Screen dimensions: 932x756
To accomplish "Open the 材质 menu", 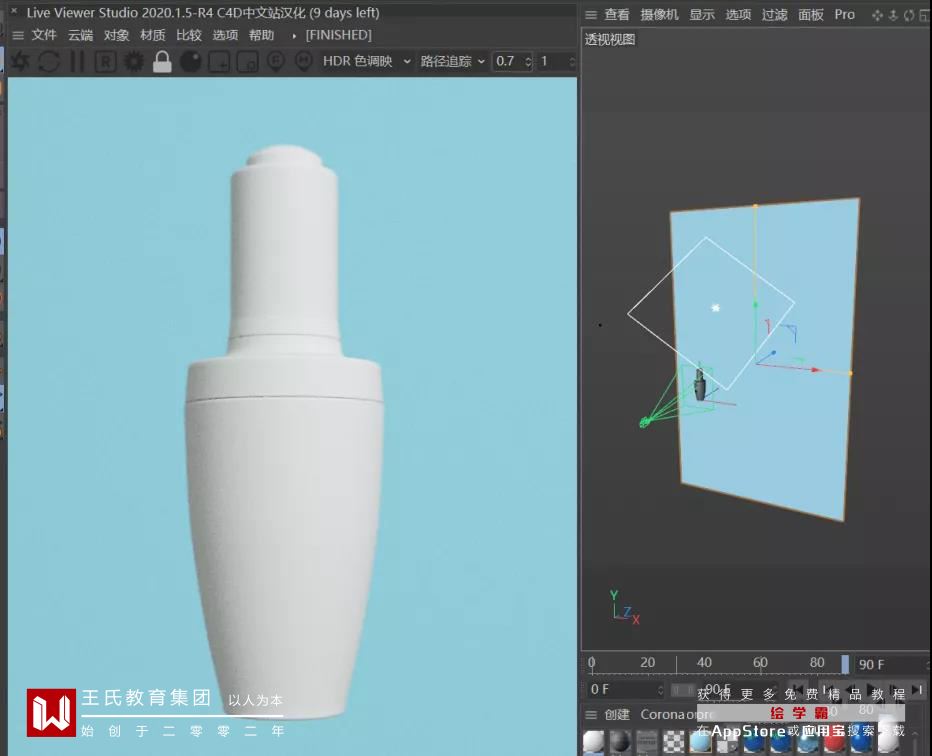I will (153, 35).
